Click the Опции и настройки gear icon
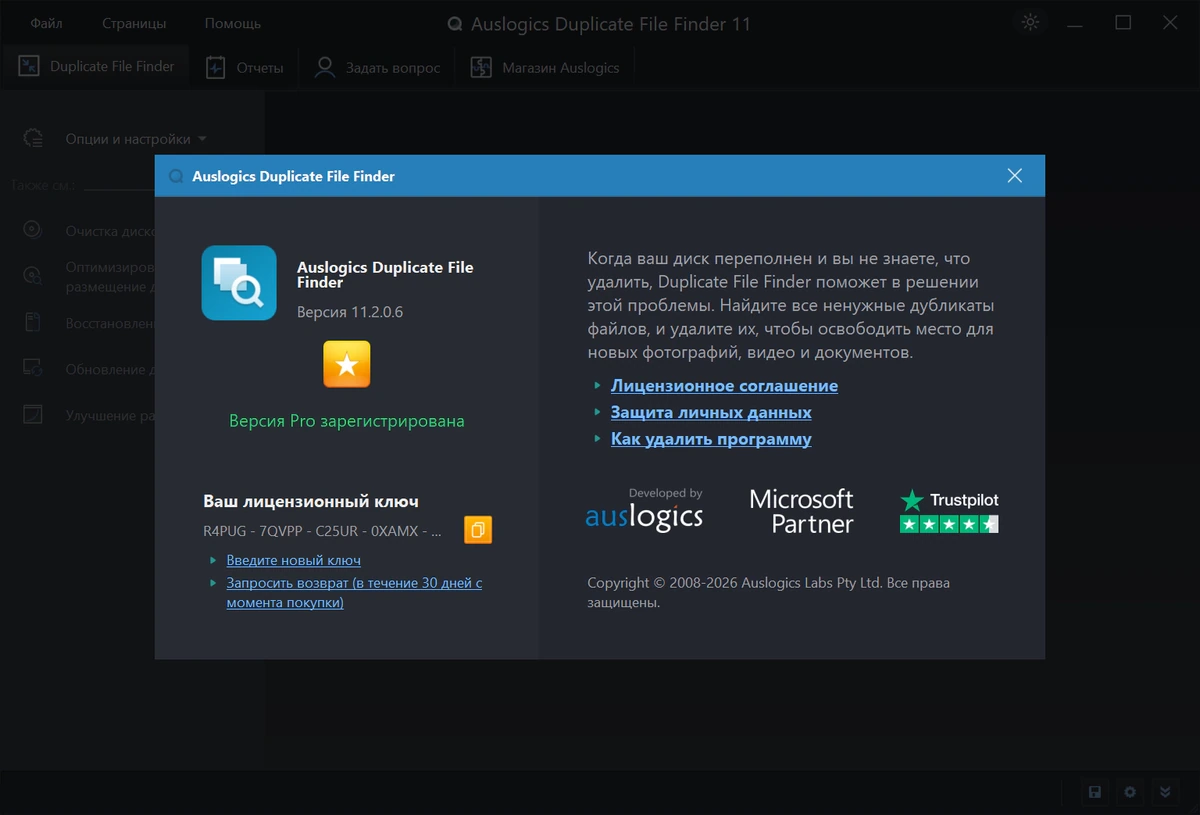 (33, 138)
